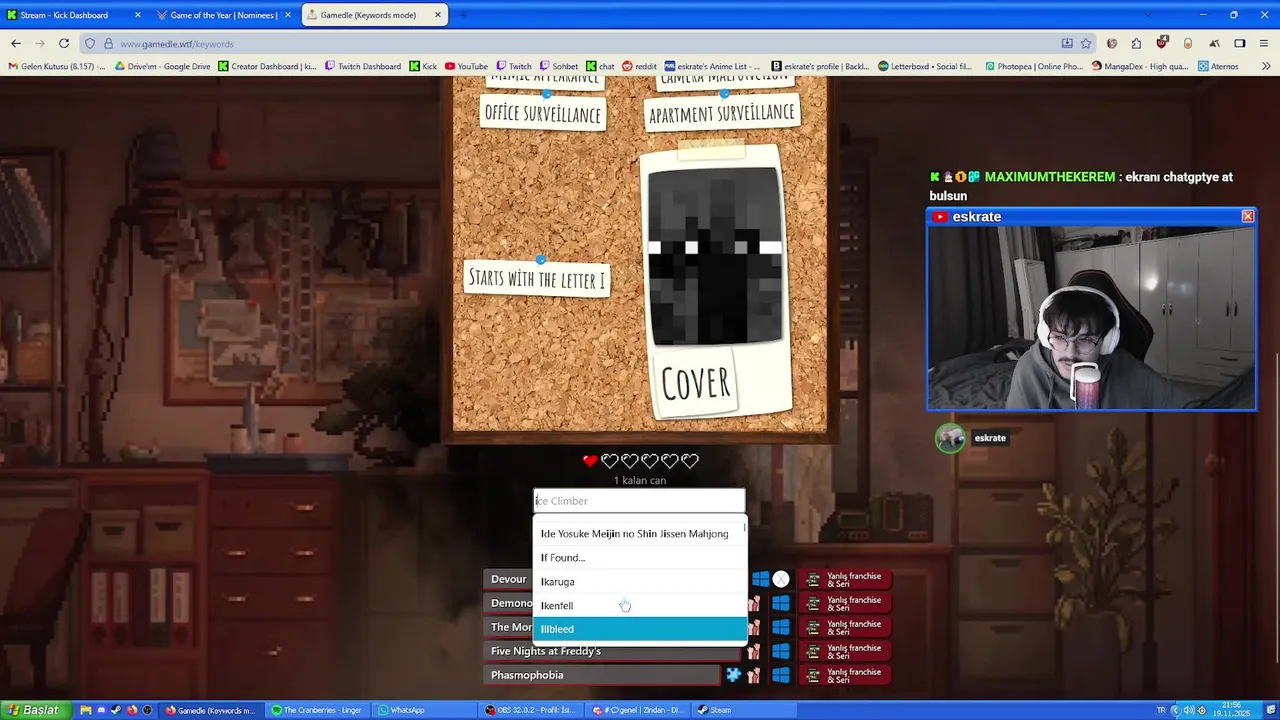Click the volume icon in system tray
1280x720 pixels.
click(x=1187, y=710)
